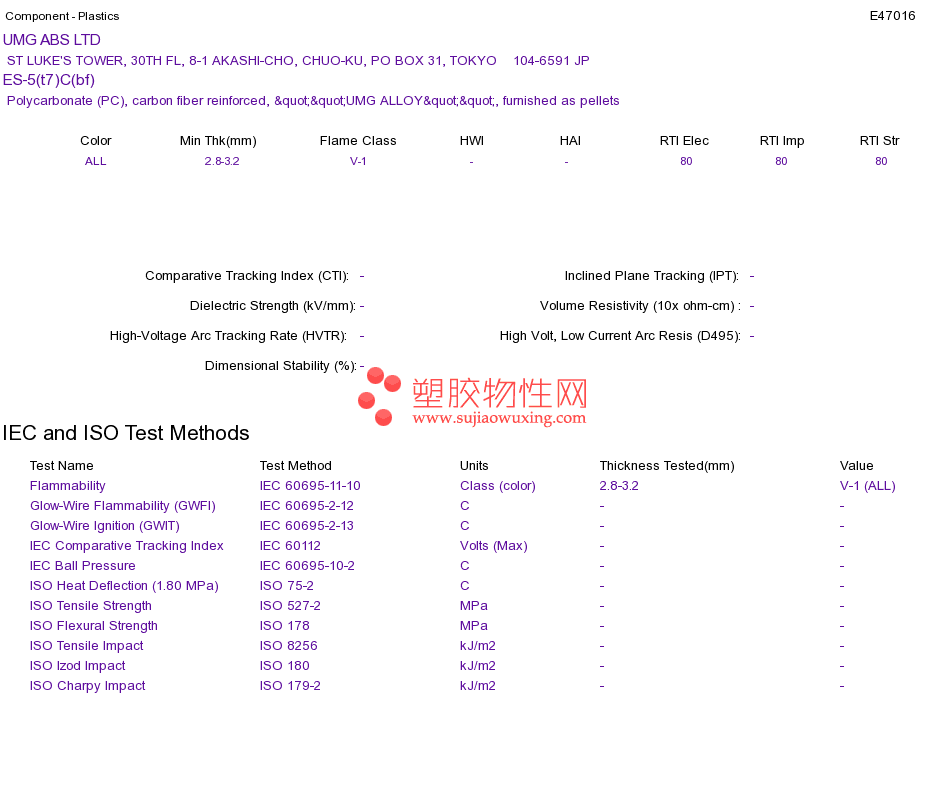Click the IEC 60695-11-10 test method
This screenshot has height=800, width=950.
coord(310,485)
